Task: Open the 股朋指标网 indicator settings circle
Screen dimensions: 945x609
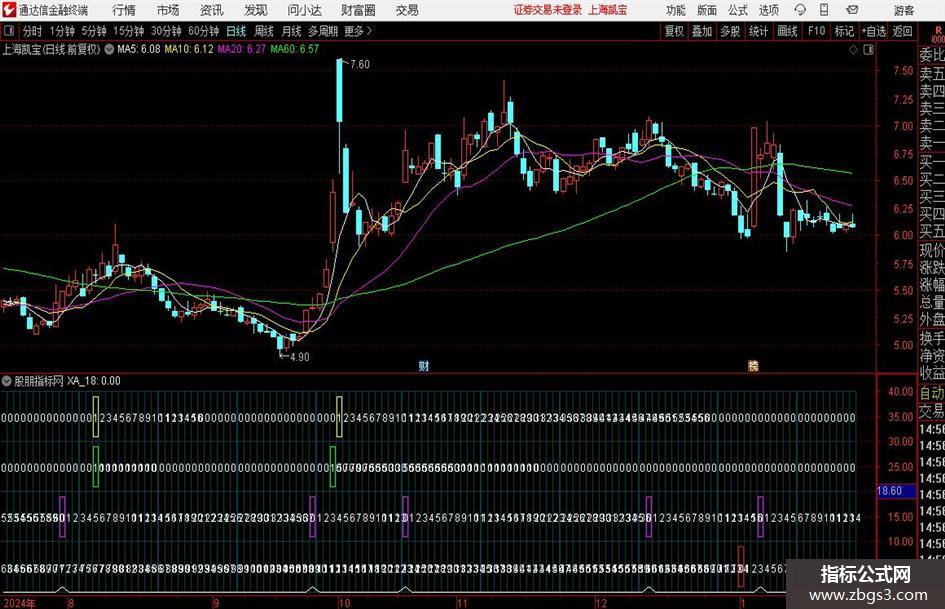Action: [7, 381]
